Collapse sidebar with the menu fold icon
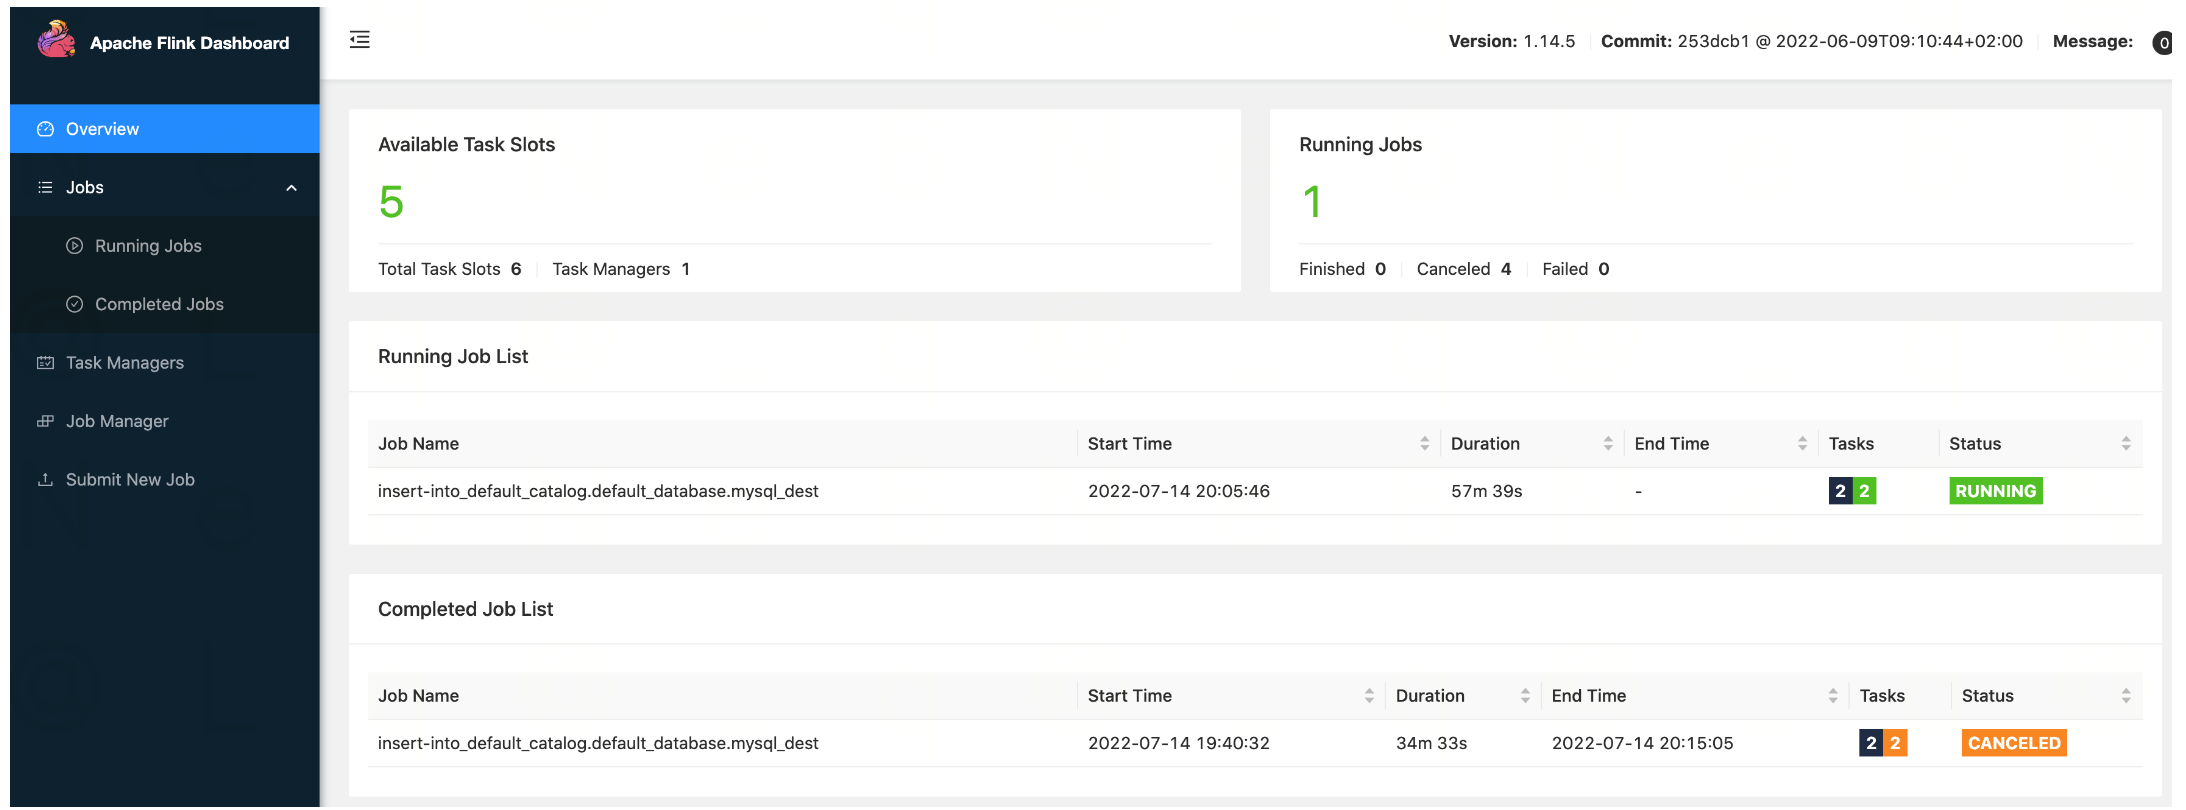 pos(360,40)
